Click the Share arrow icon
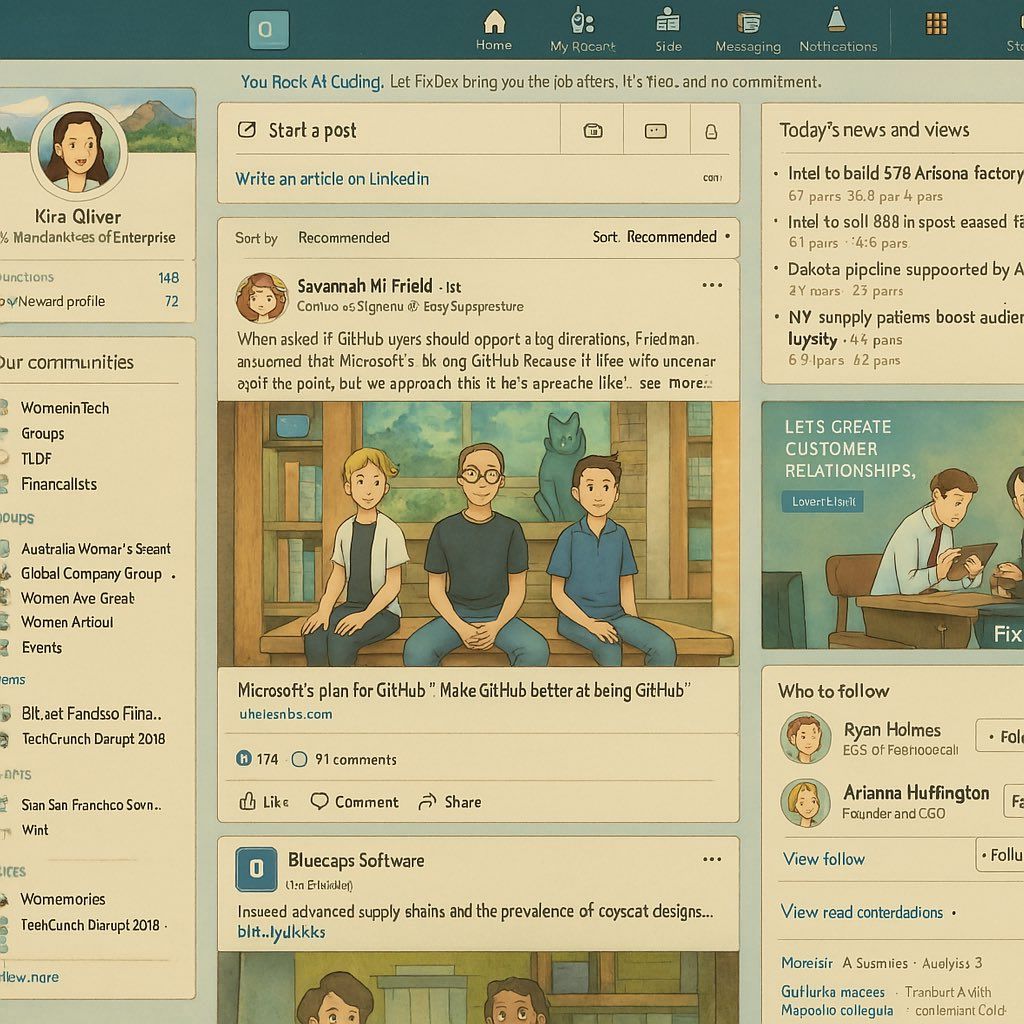The height and width of the screenshot is (1024, 1024). click(427, 801)
